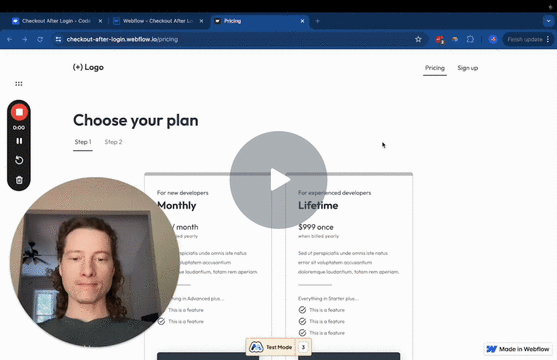Open the Pricing nav link
This screenshot has width=557, height=360.
point(435,68)
